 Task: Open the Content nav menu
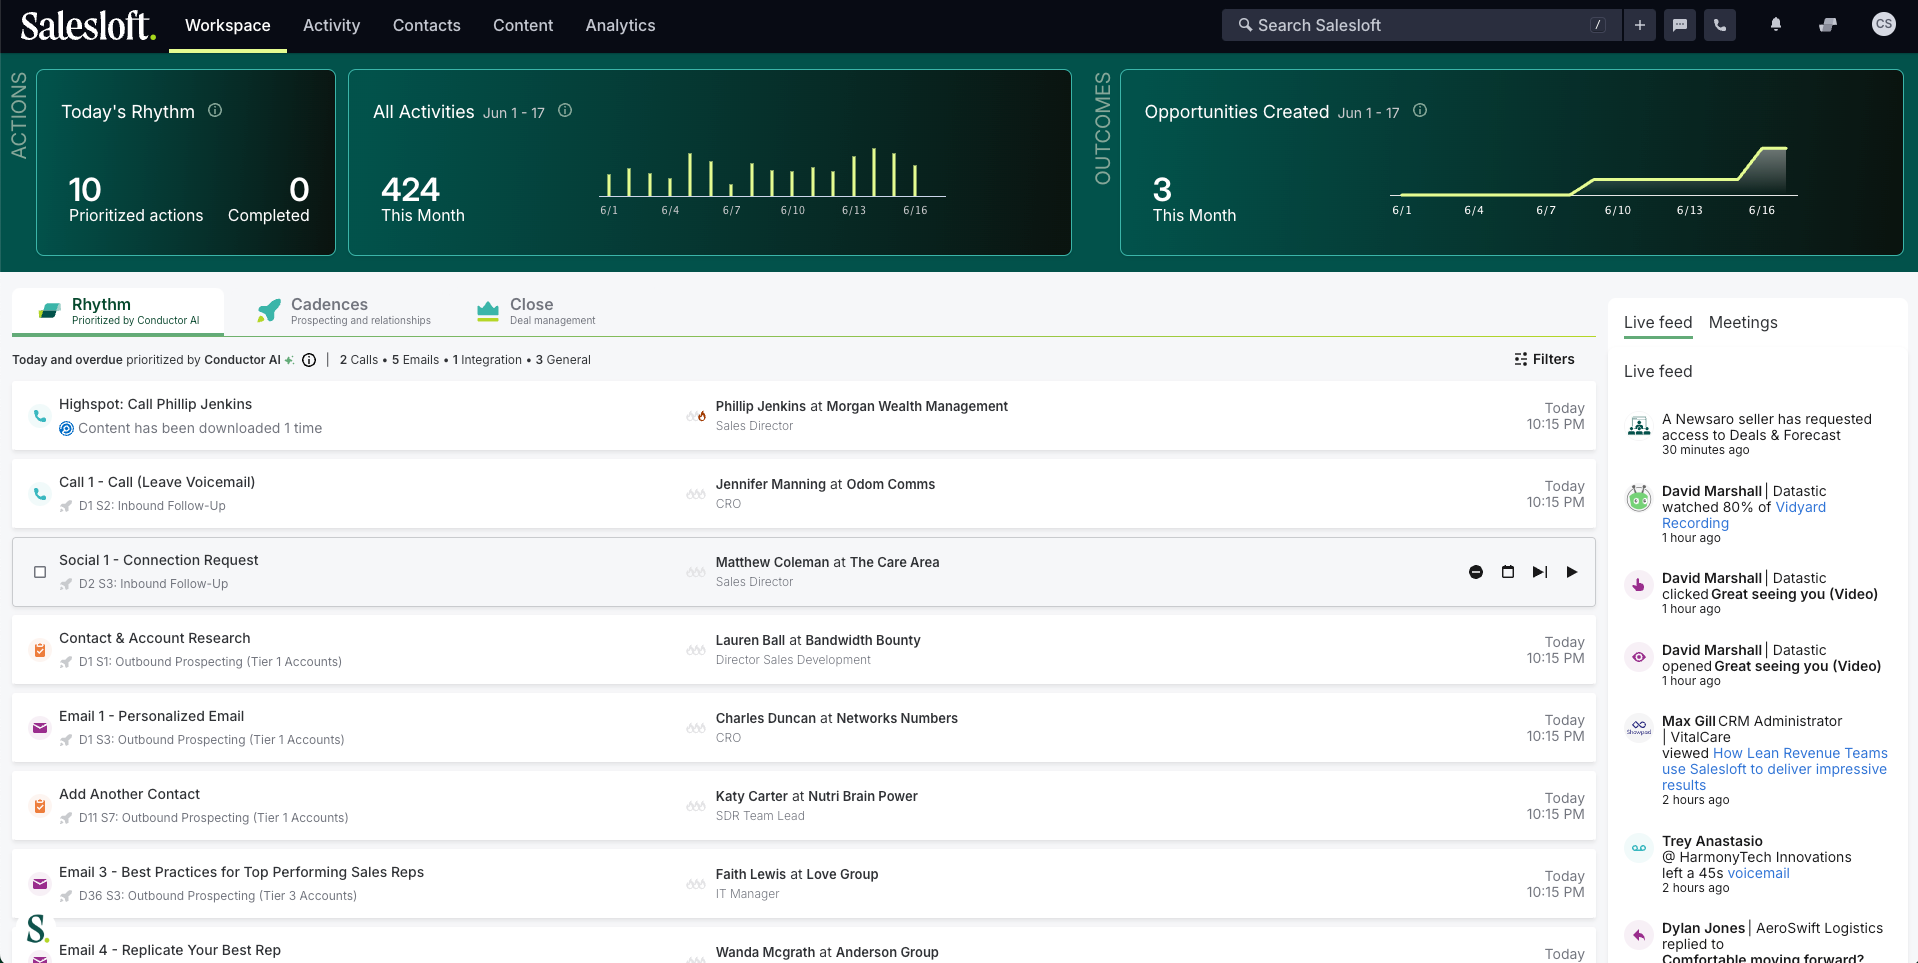click(x=523, y=26)
